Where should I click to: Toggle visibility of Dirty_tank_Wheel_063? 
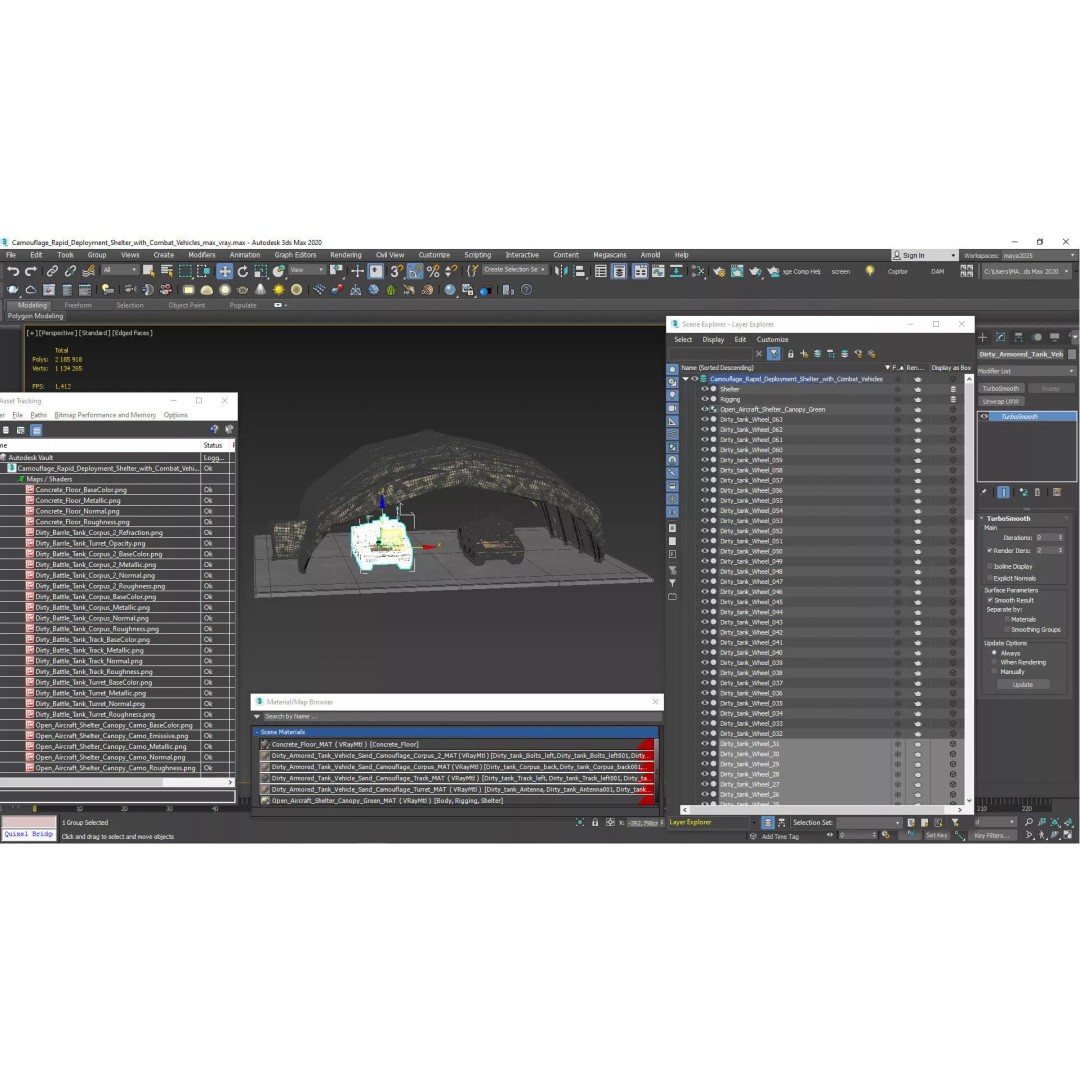click(705, 419)
